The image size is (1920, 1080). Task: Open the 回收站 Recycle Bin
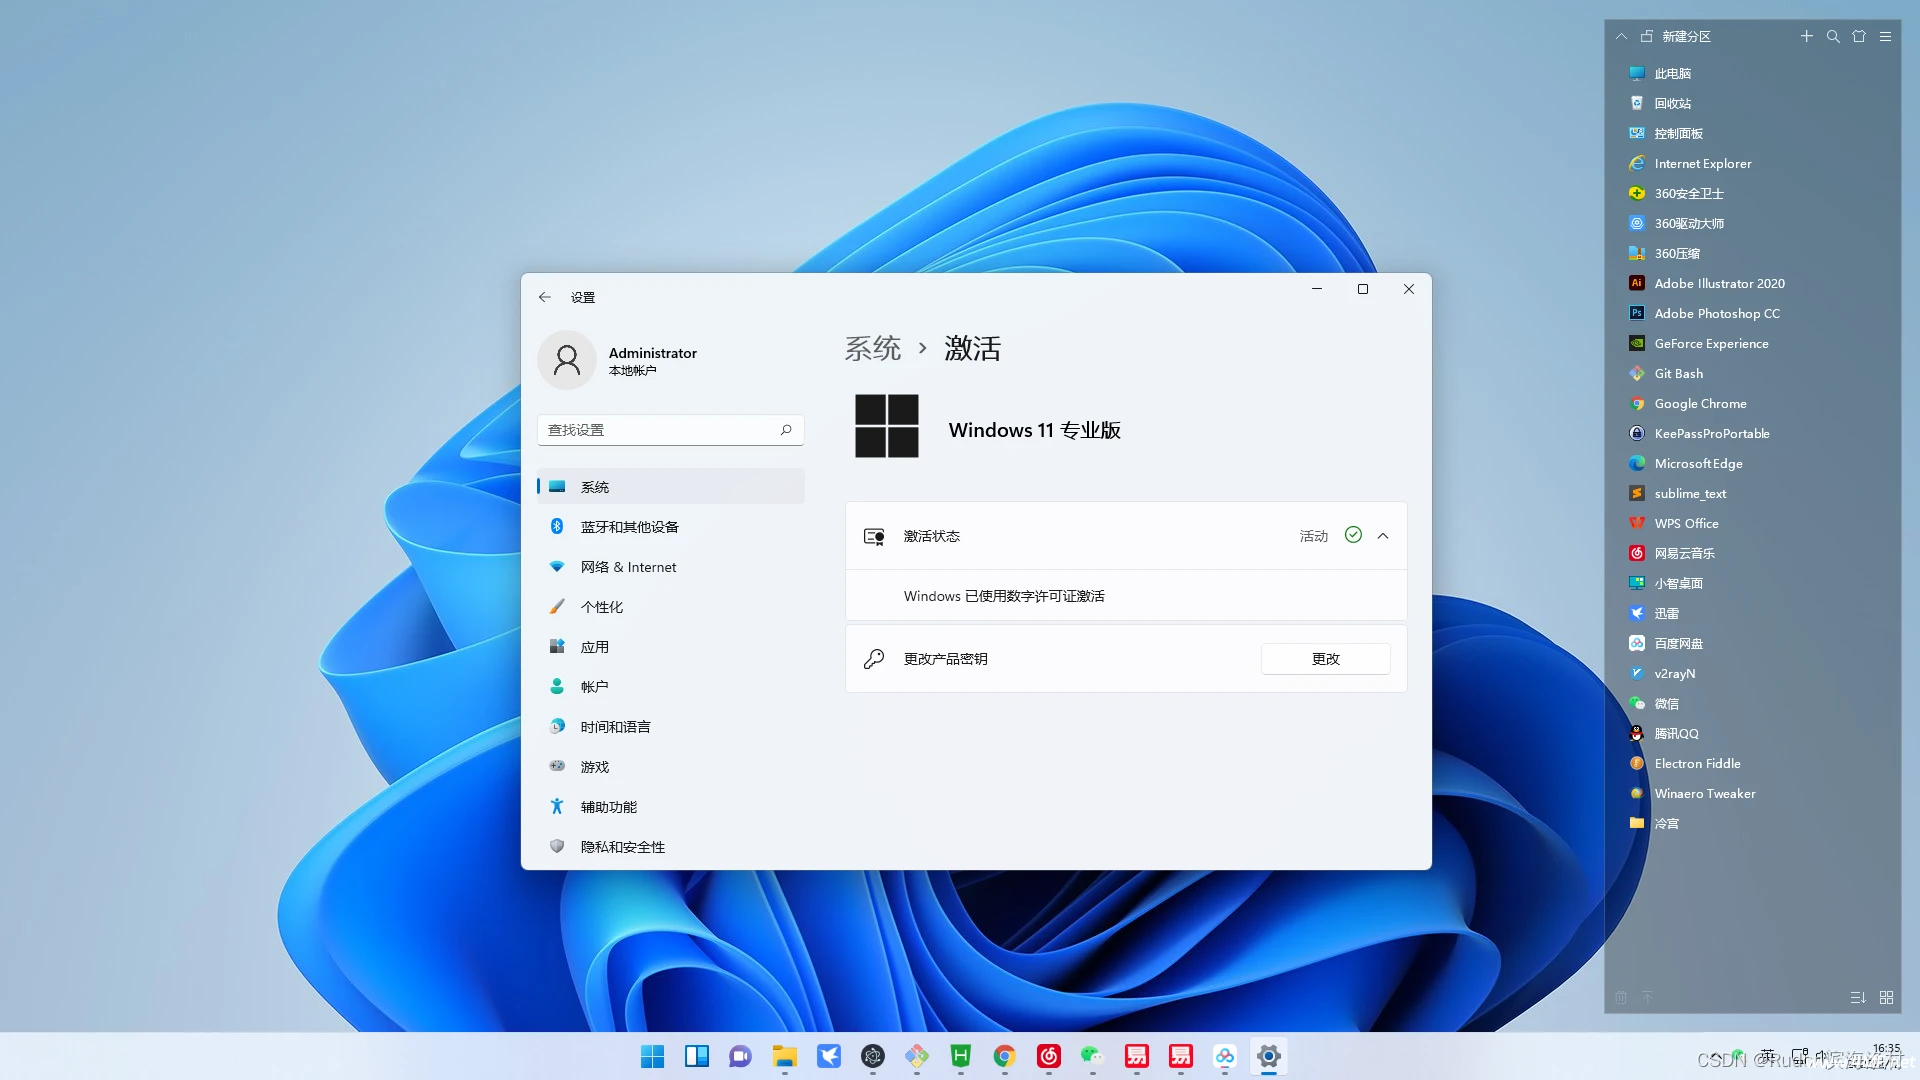coord(1671,103)
